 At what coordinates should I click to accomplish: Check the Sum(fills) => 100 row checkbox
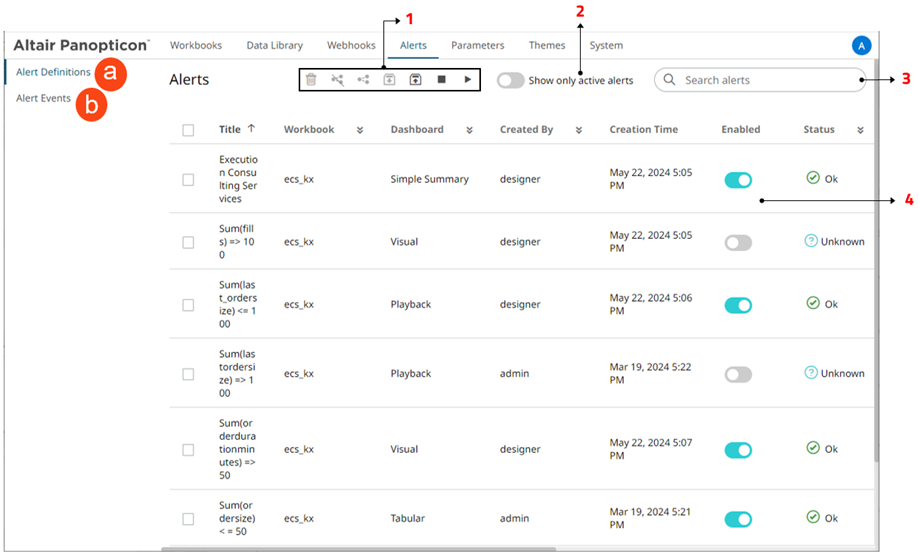point(188,242)
